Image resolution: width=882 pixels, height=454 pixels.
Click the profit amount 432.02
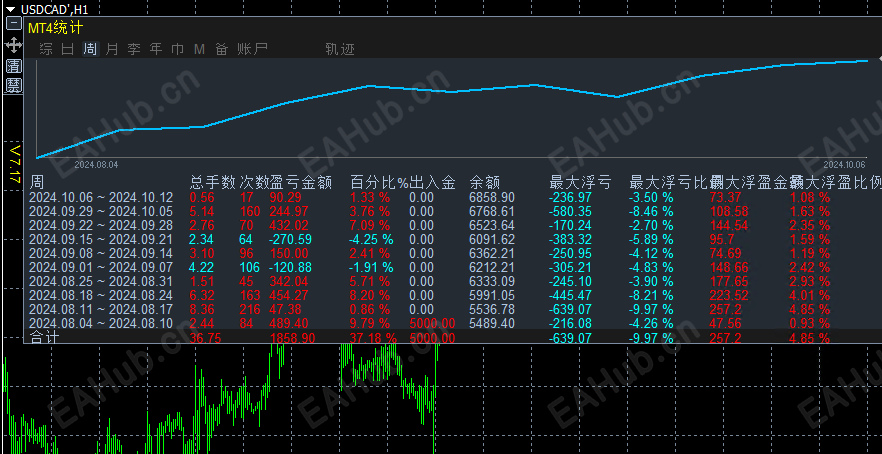(289, 226)
